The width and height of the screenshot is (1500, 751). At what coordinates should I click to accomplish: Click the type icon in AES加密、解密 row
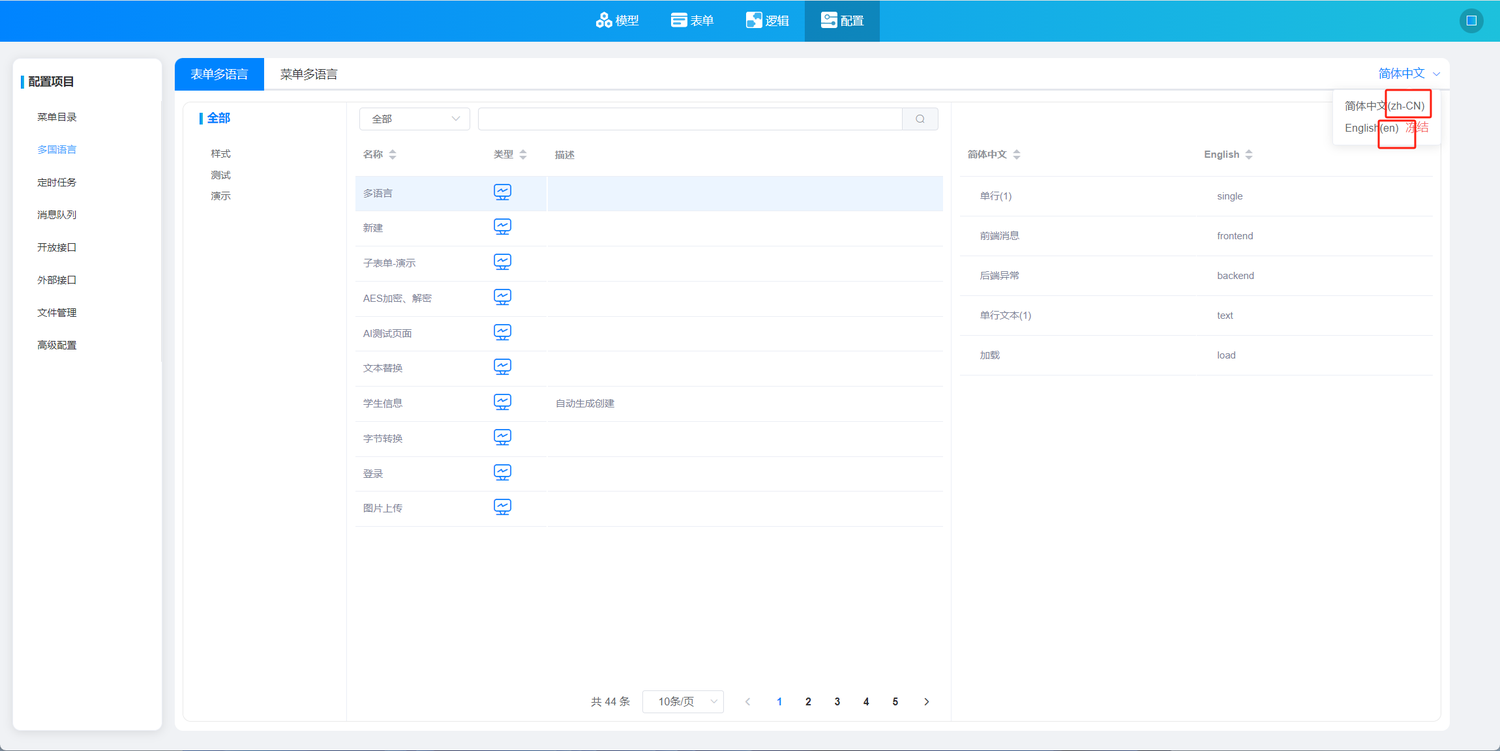pos(503,297)
